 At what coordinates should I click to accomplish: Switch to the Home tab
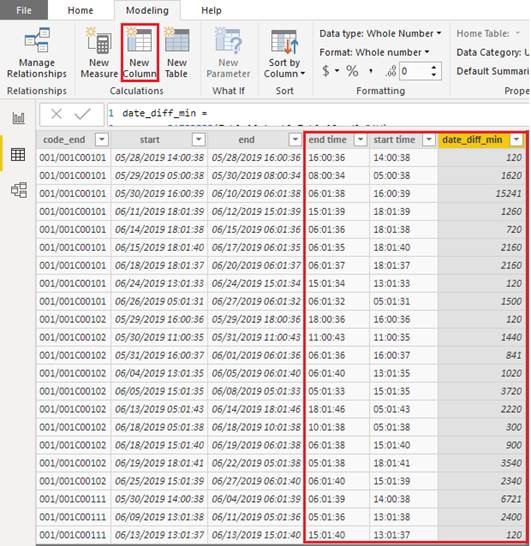pyautogui.click(x=80, y=10)
